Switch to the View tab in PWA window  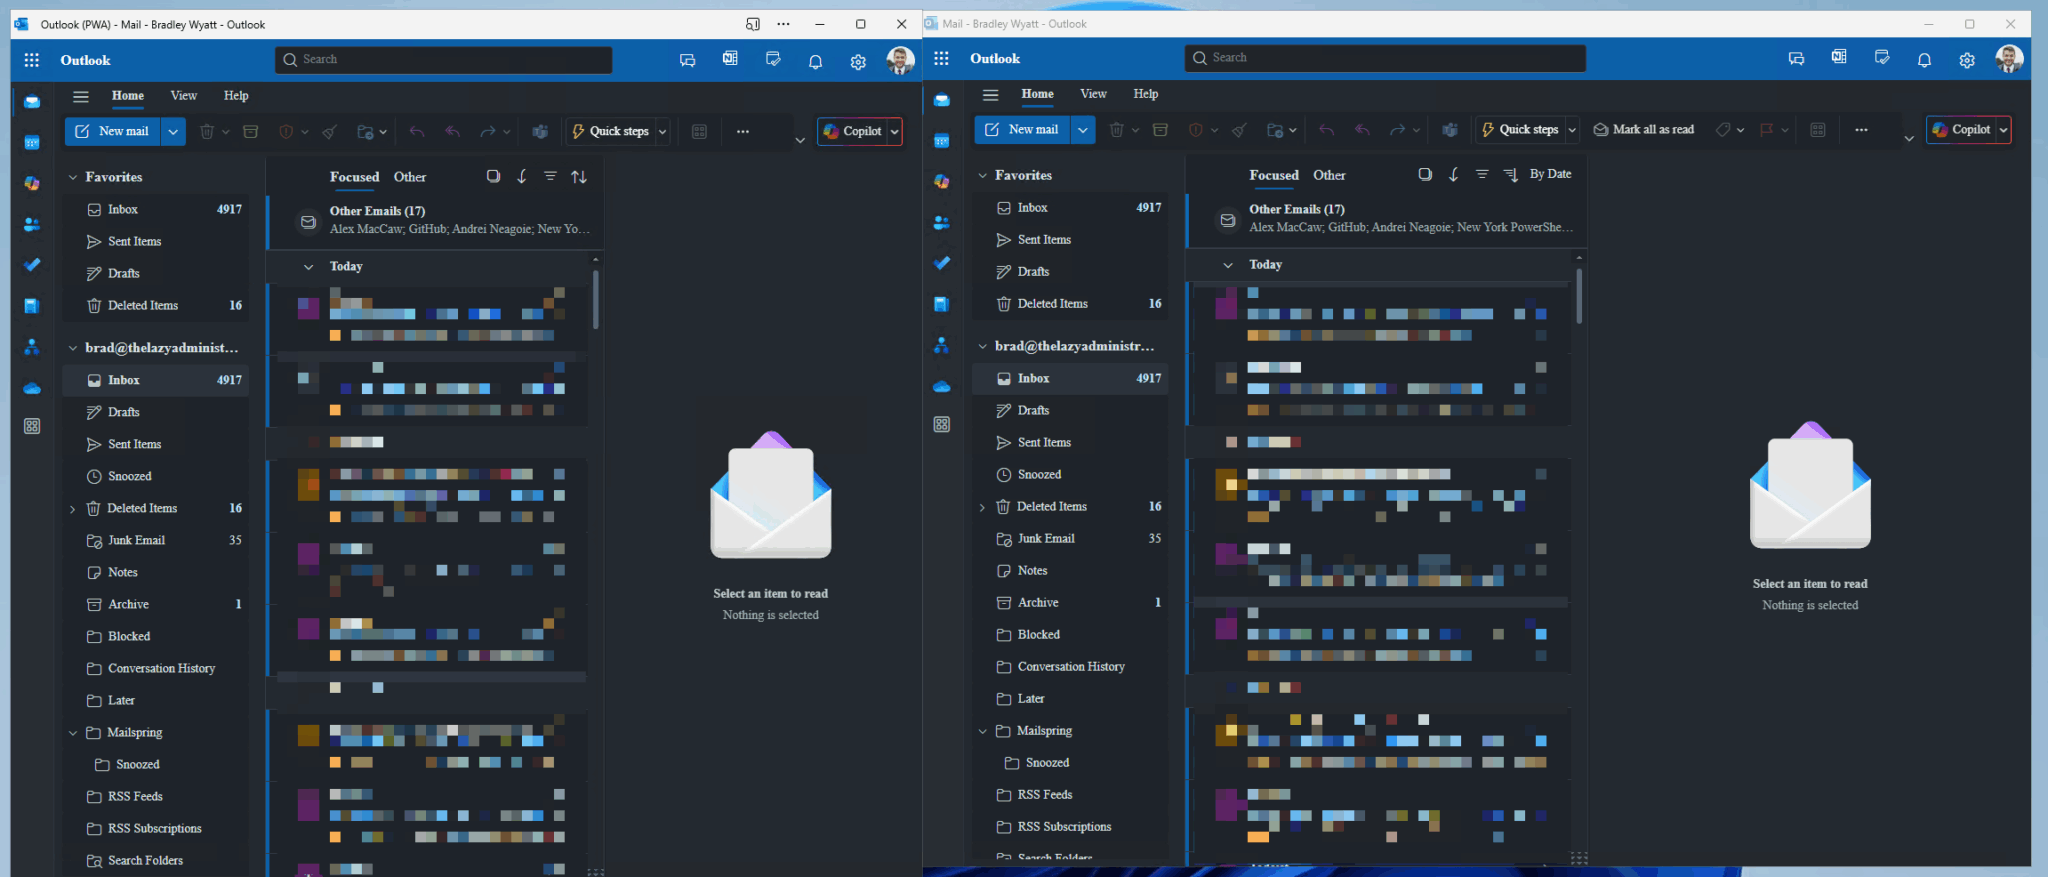(183, 96)
